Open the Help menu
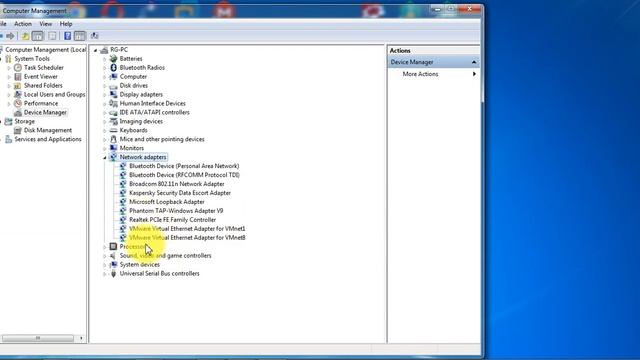This screenshot has width=640, height=360. tap(66, 24)
